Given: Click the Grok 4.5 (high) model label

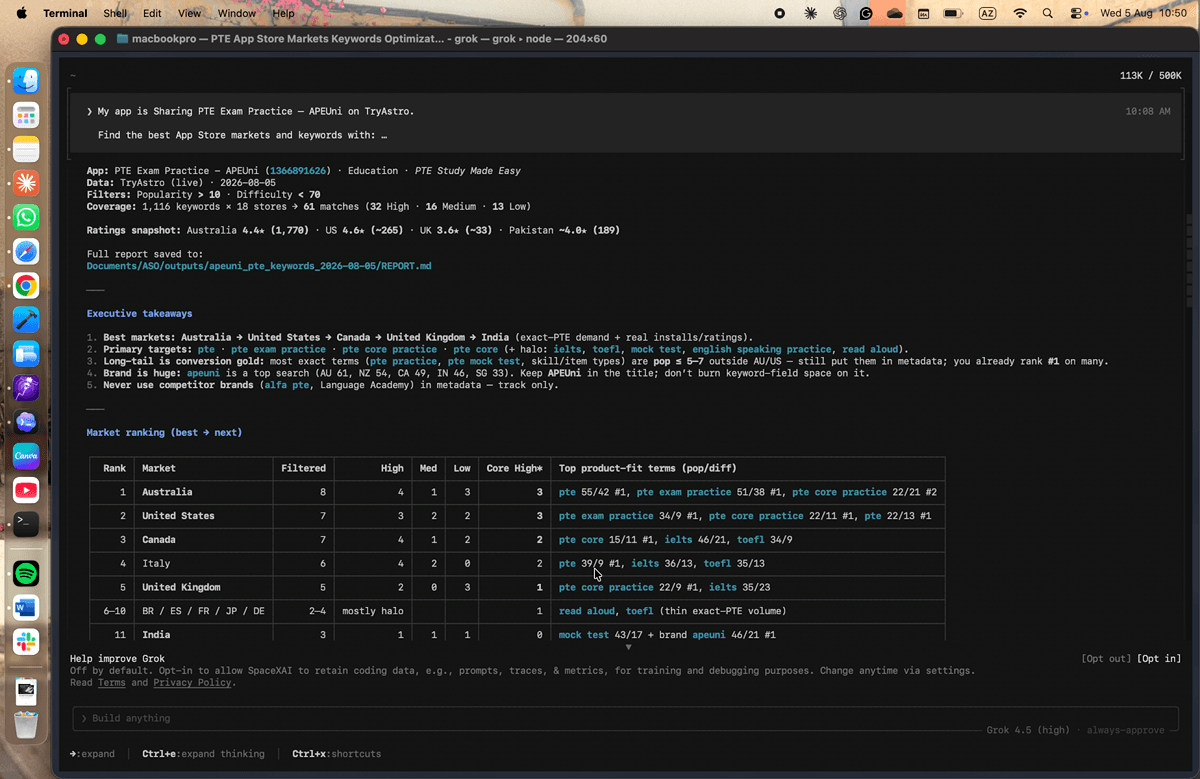Looking at the screenshot, I should [1028, 730].
